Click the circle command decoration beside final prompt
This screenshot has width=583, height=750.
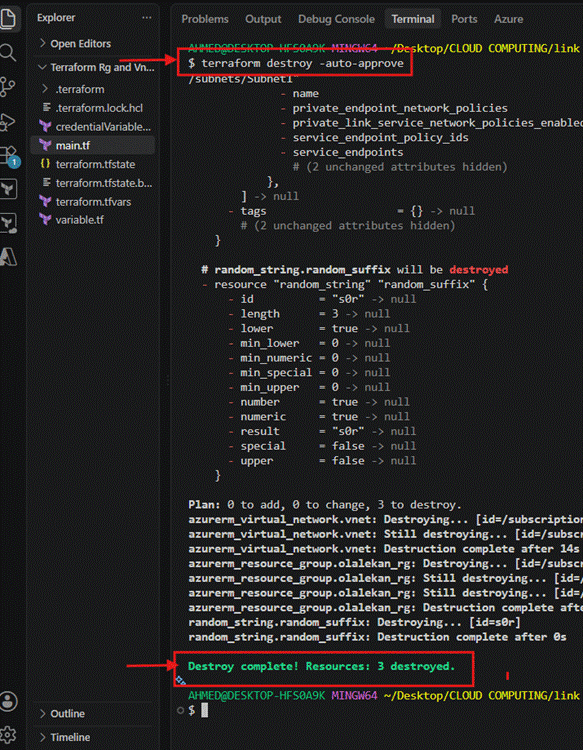pos(180,710)
